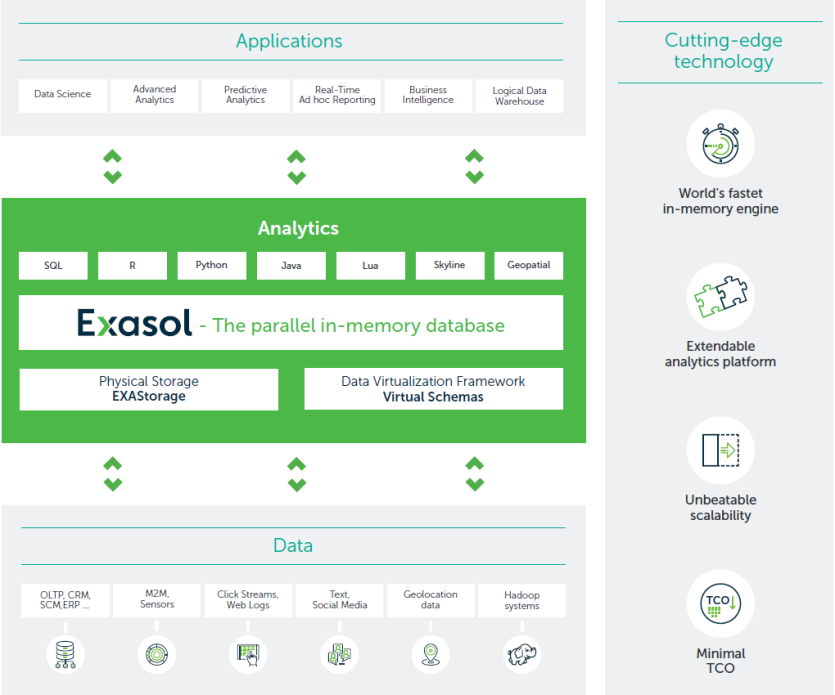This screenshot has width=835, height=695.
Task: Click the stopwatch icon for in-memory engine
Action: tap(721, 144)
